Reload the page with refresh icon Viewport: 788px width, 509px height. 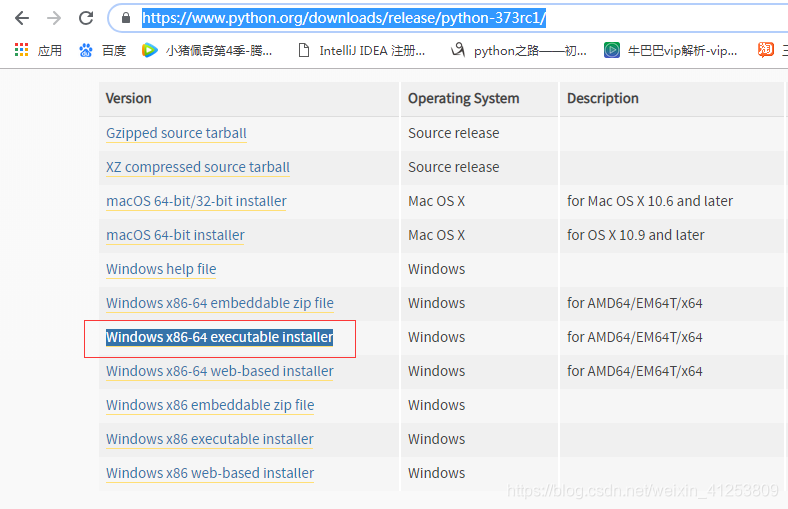coord(86,19)
